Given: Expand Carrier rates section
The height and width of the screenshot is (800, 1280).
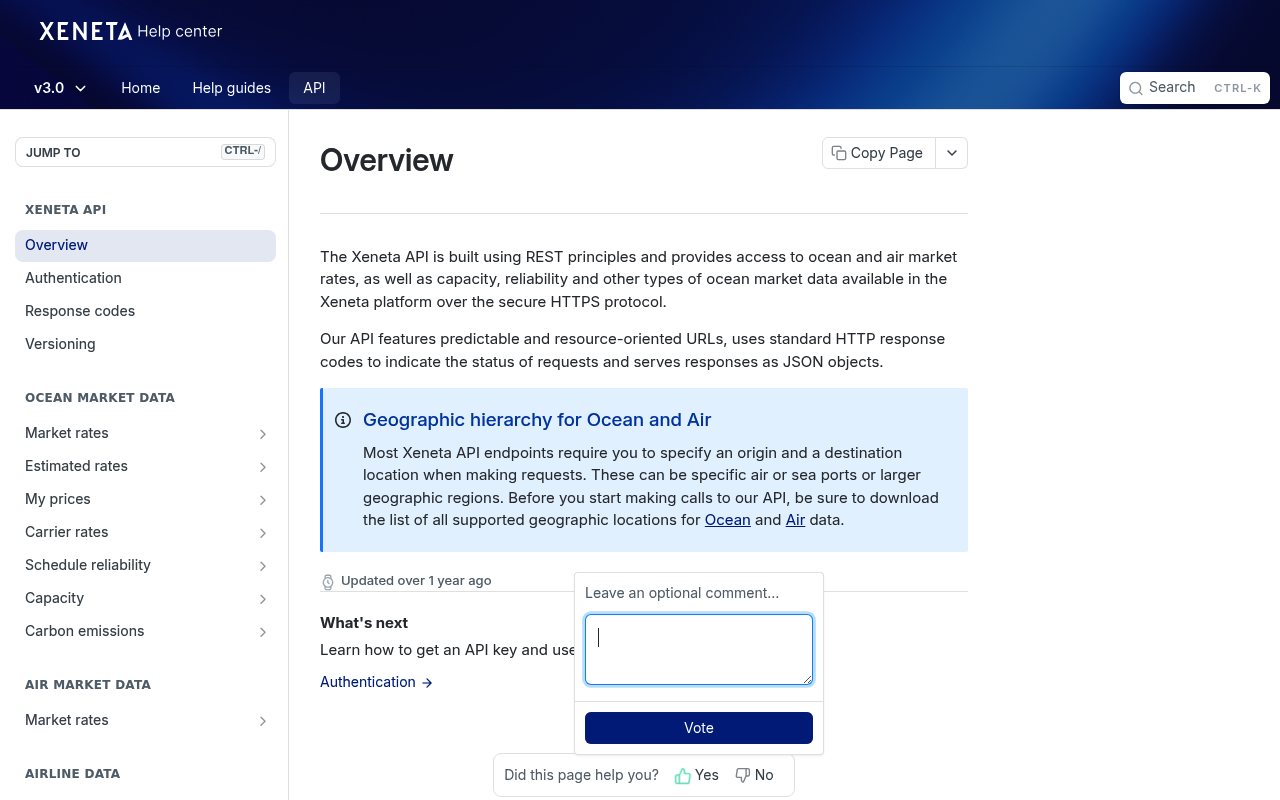Looking at the screenshot, I should click(x=263, y=533).
